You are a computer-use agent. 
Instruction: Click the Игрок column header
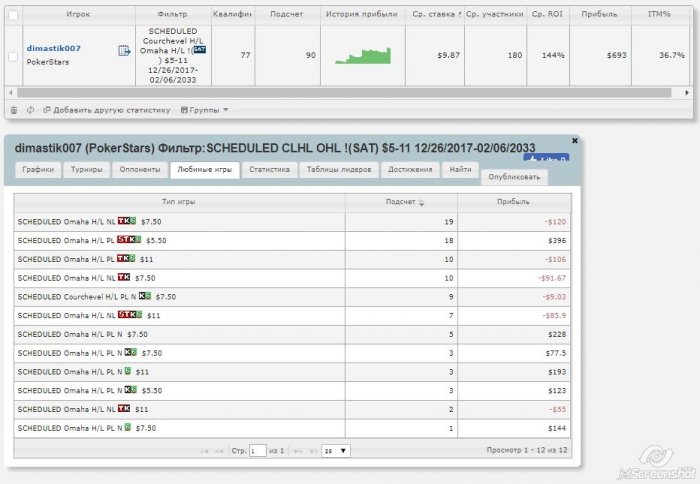79,14
